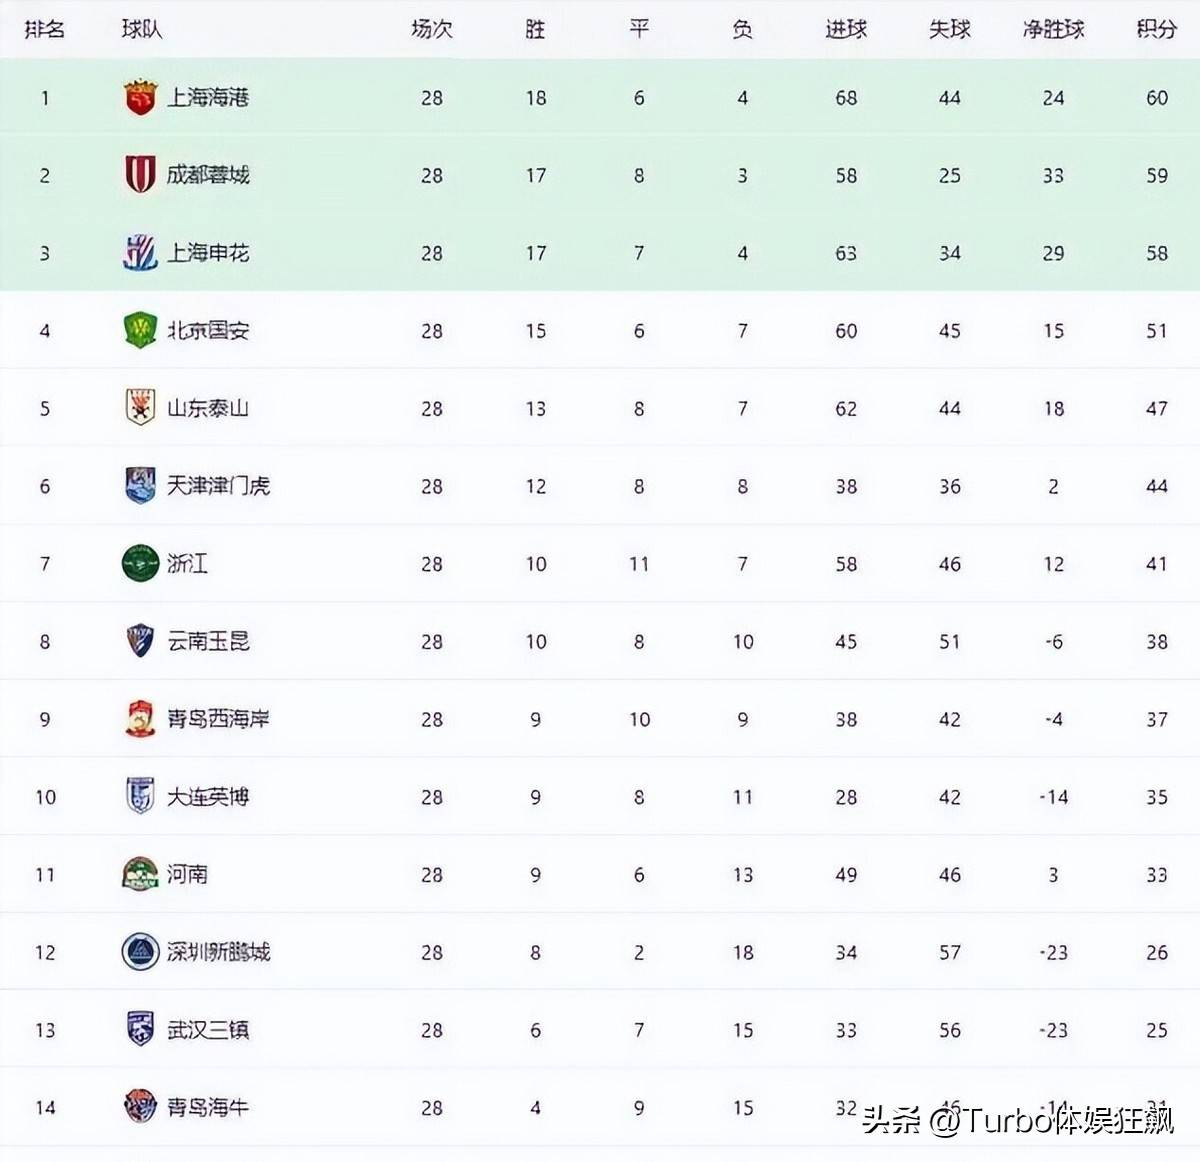Select the 净胜球 goal difference column header
The height and width of the screenshot is (1162, 1200).
pyautogui.click(x=1053, y=29)
